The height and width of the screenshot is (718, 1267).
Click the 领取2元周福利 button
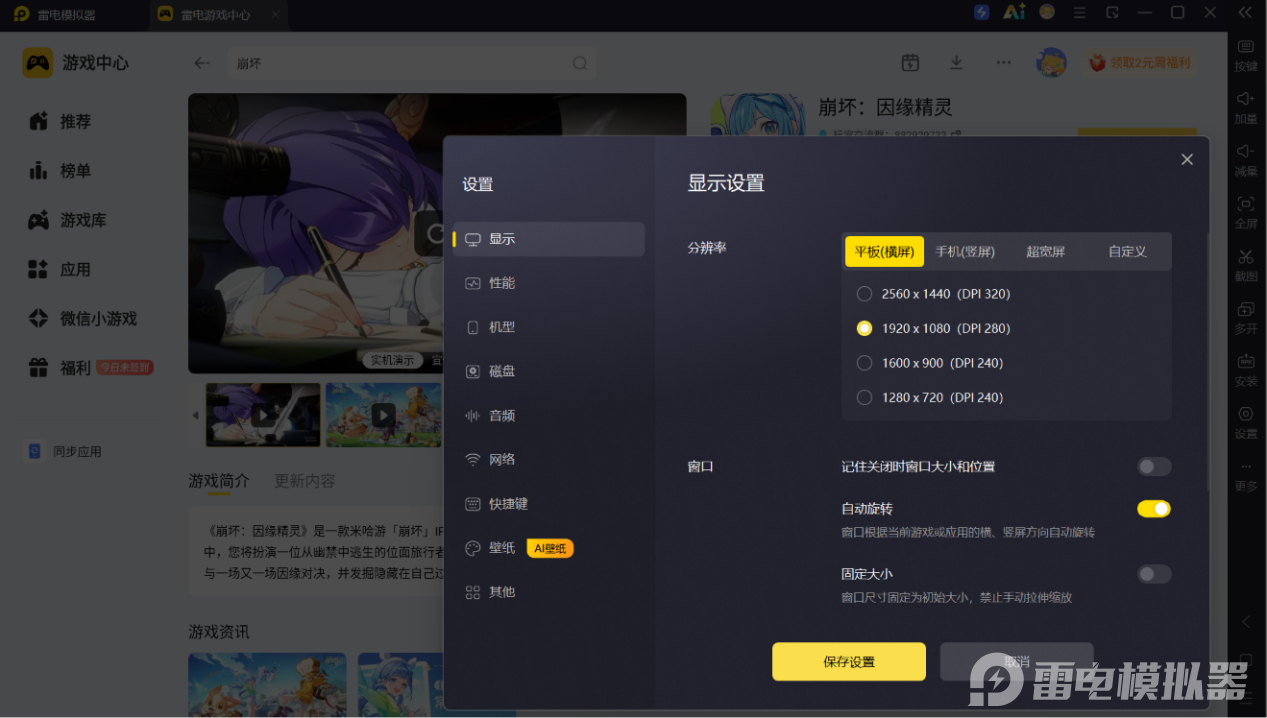(1140, 63)
